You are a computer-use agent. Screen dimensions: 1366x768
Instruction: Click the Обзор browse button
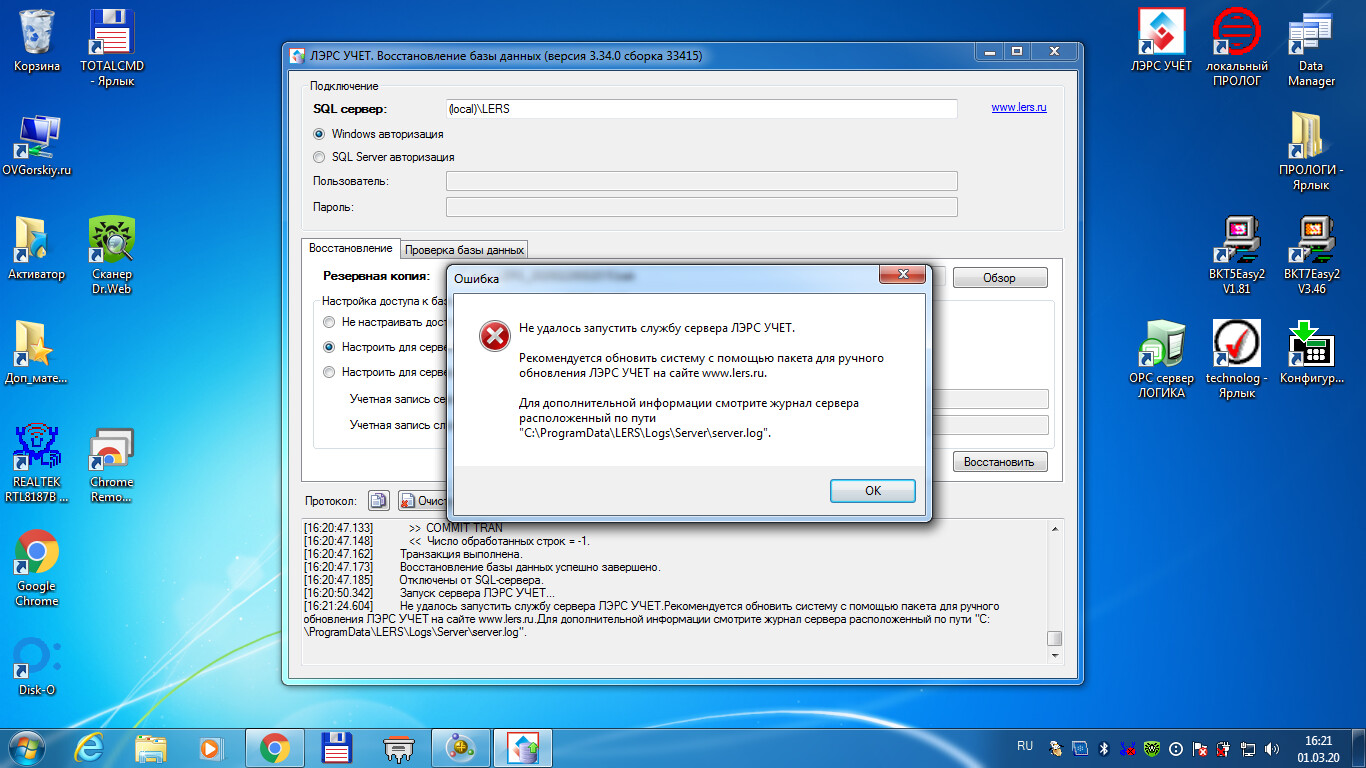tap(999, 278)
